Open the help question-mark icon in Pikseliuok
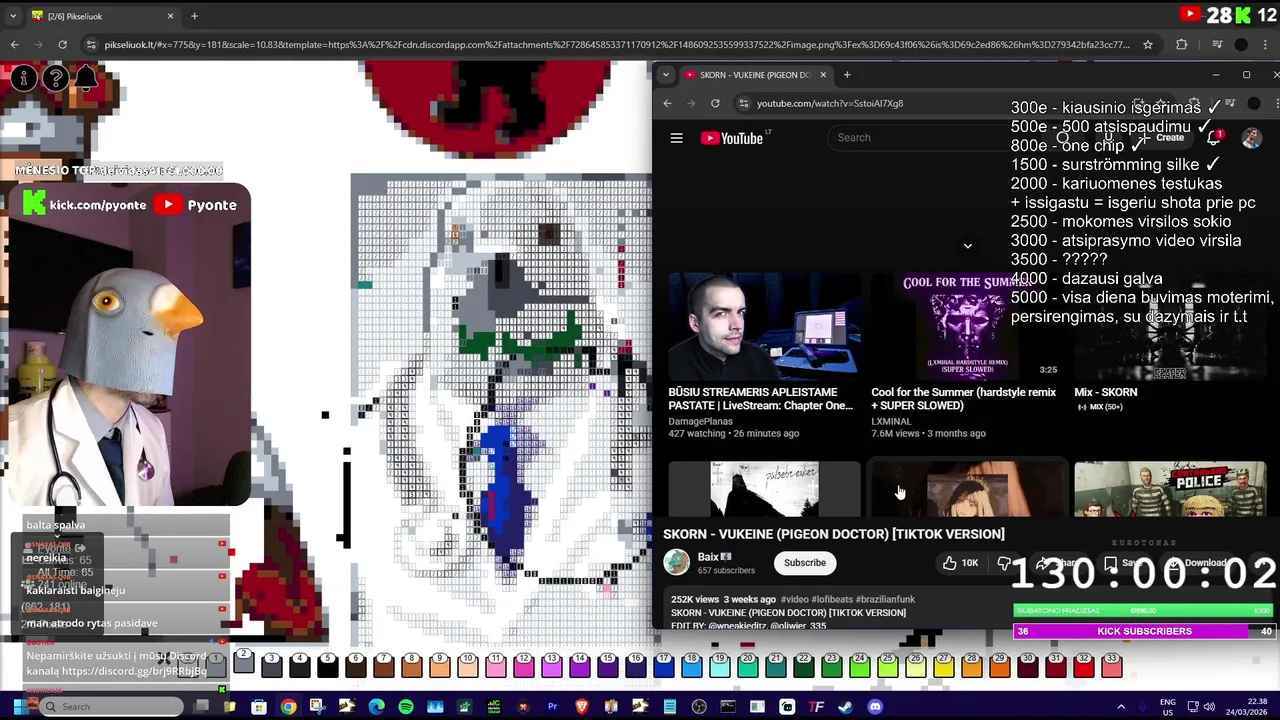The height and width of the screenshot is (720, 1280). pos(56,78)
